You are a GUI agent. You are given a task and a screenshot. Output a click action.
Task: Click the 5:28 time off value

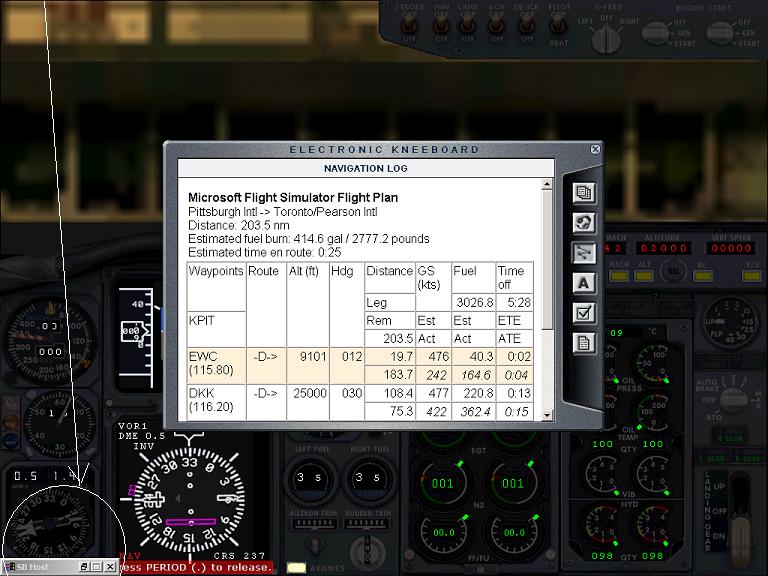[519, 303]
